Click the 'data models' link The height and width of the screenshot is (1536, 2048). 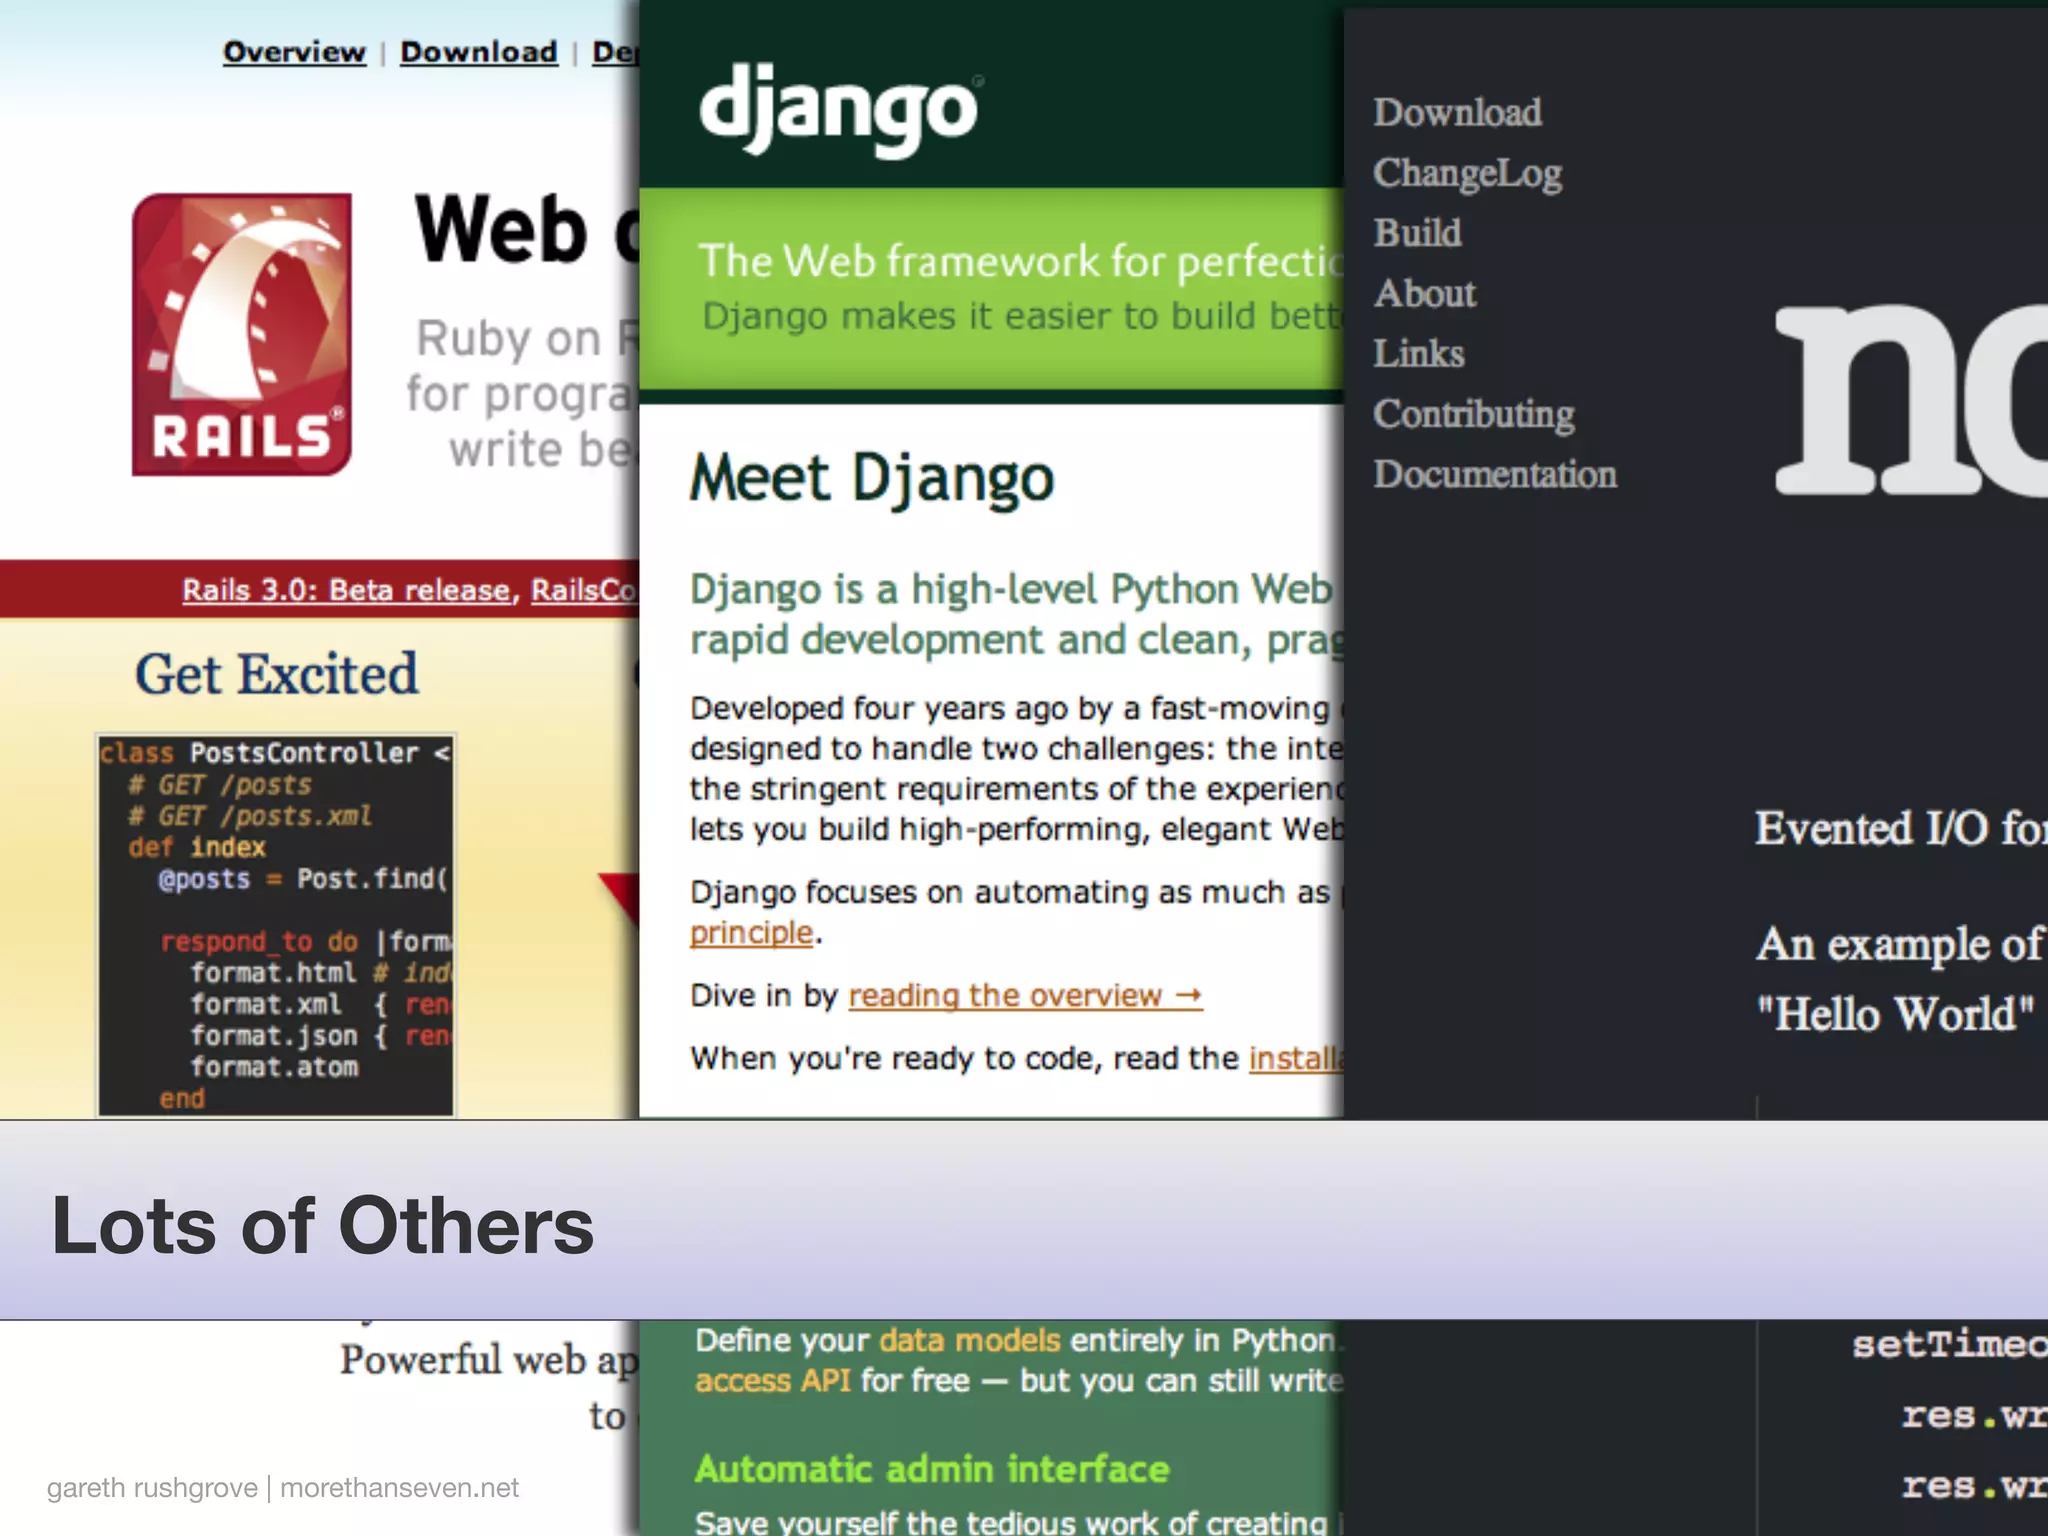(x=969, y=1340)
